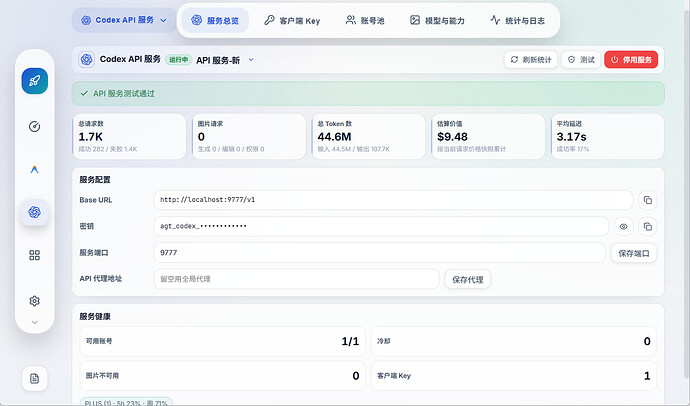Click the 总请求数 1.7K stat card
The height and width of the screenshot is (406, 690).
click(129, 136)
